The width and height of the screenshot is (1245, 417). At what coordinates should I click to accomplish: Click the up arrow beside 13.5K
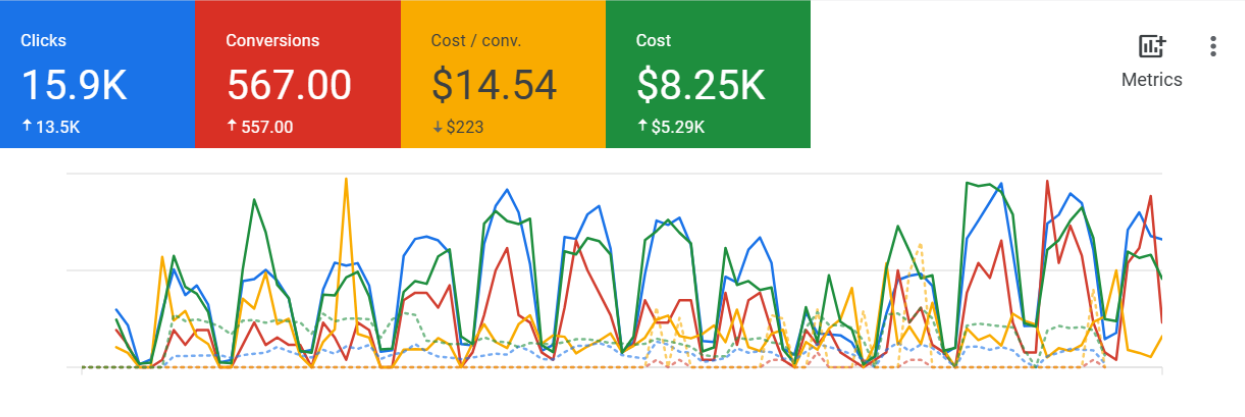pyautogui.click(x=25, y=127)
